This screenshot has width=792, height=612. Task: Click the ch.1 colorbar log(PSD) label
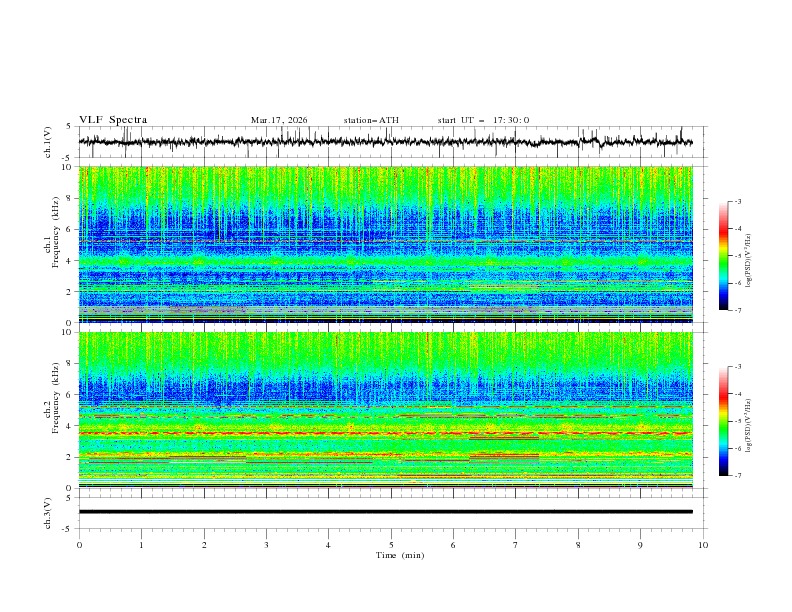tap(750, 261)
